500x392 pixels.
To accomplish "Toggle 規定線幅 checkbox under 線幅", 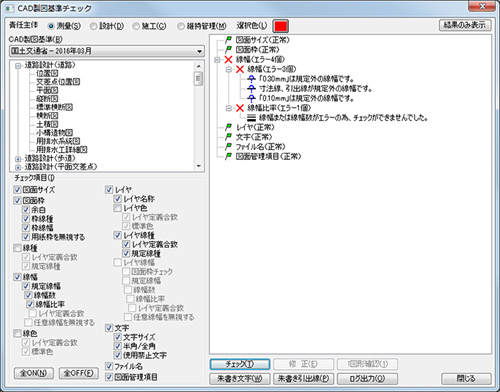I will coord(26,286).
